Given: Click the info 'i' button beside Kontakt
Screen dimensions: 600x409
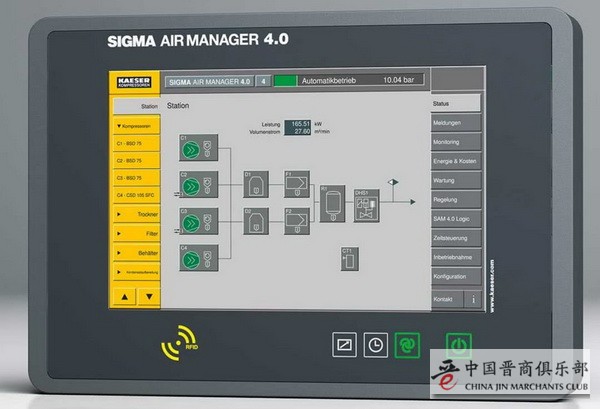Looking at the screenshot, I should pos(472,300).
